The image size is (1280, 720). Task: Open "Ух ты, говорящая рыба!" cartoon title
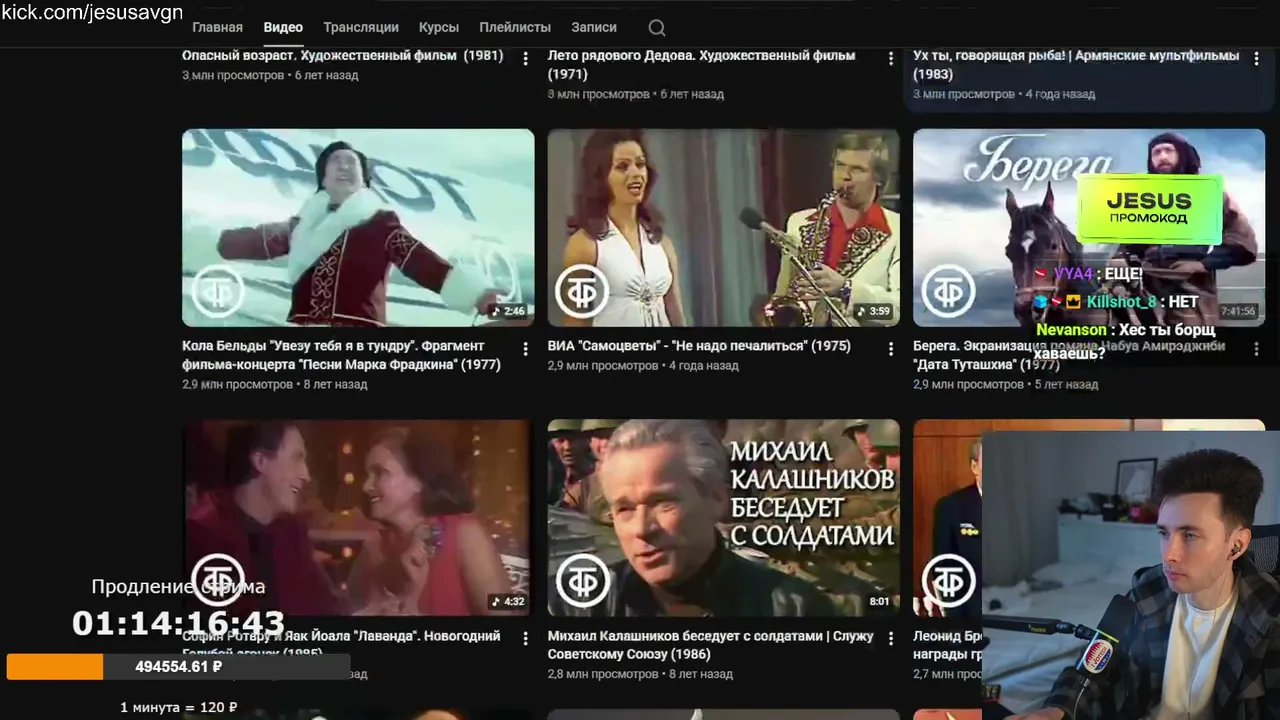pyautogui.click(x=1076, y=64)
